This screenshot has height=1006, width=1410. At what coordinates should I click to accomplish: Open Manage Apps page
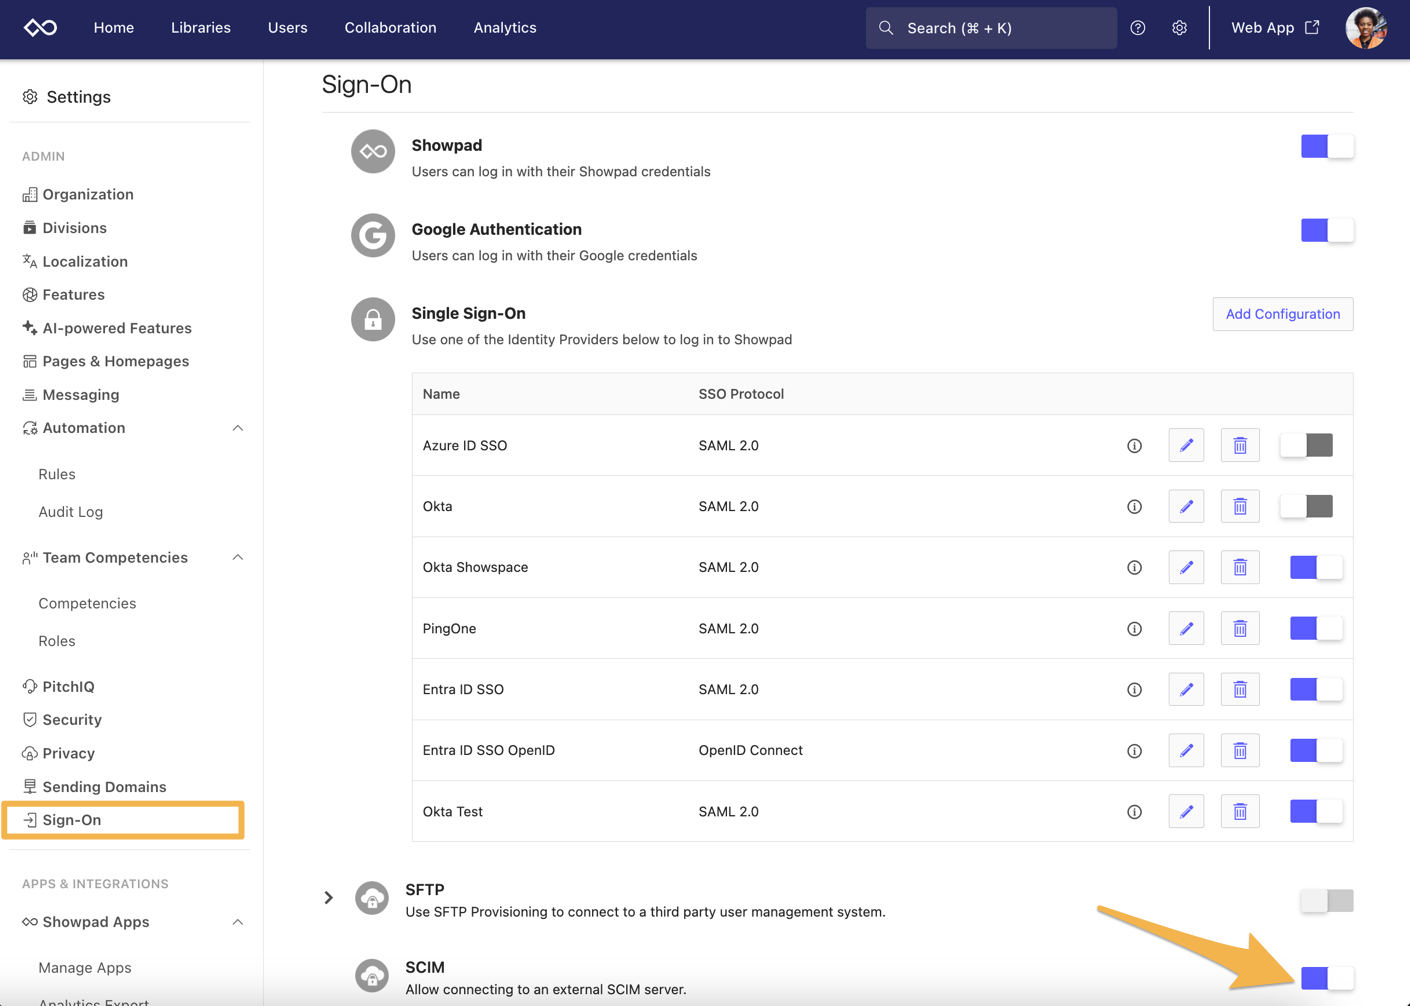[85, 968]
